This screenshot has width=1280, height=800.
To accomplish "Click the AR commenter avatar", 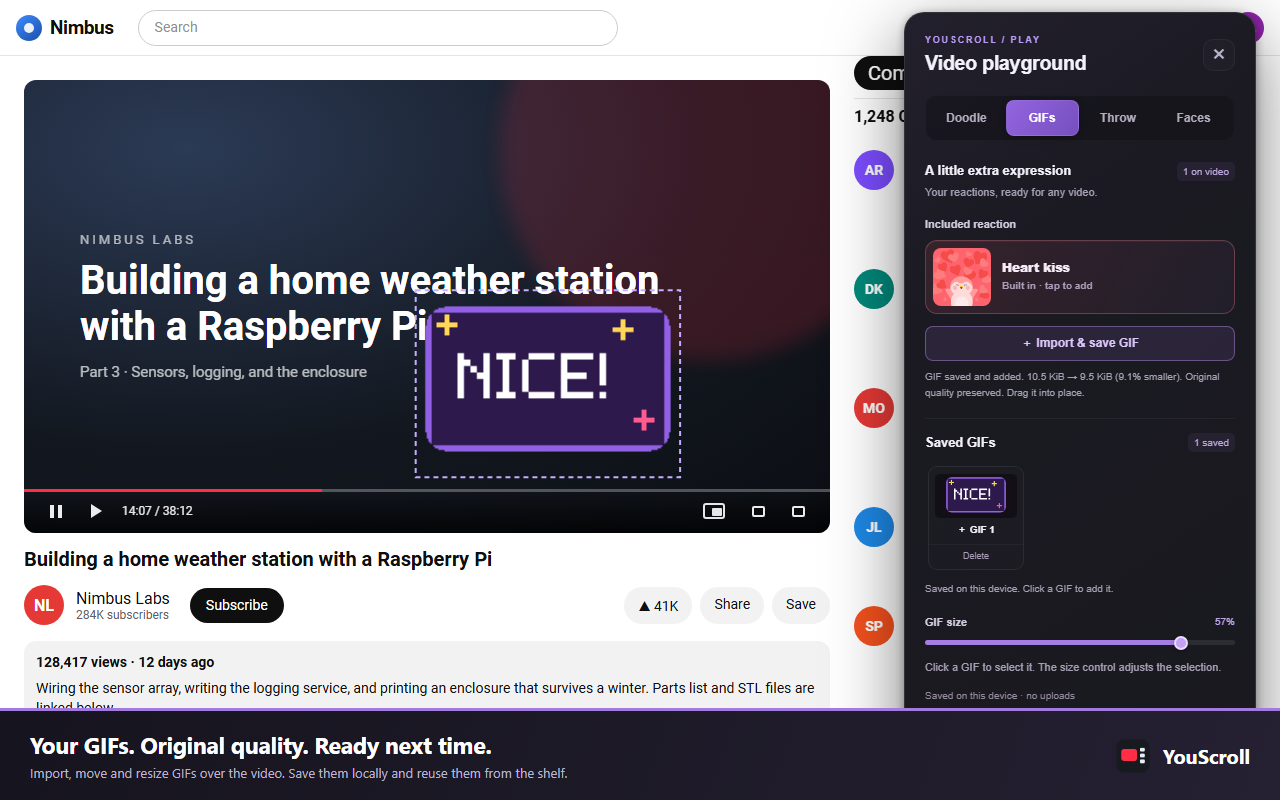I will click(874, 170).
